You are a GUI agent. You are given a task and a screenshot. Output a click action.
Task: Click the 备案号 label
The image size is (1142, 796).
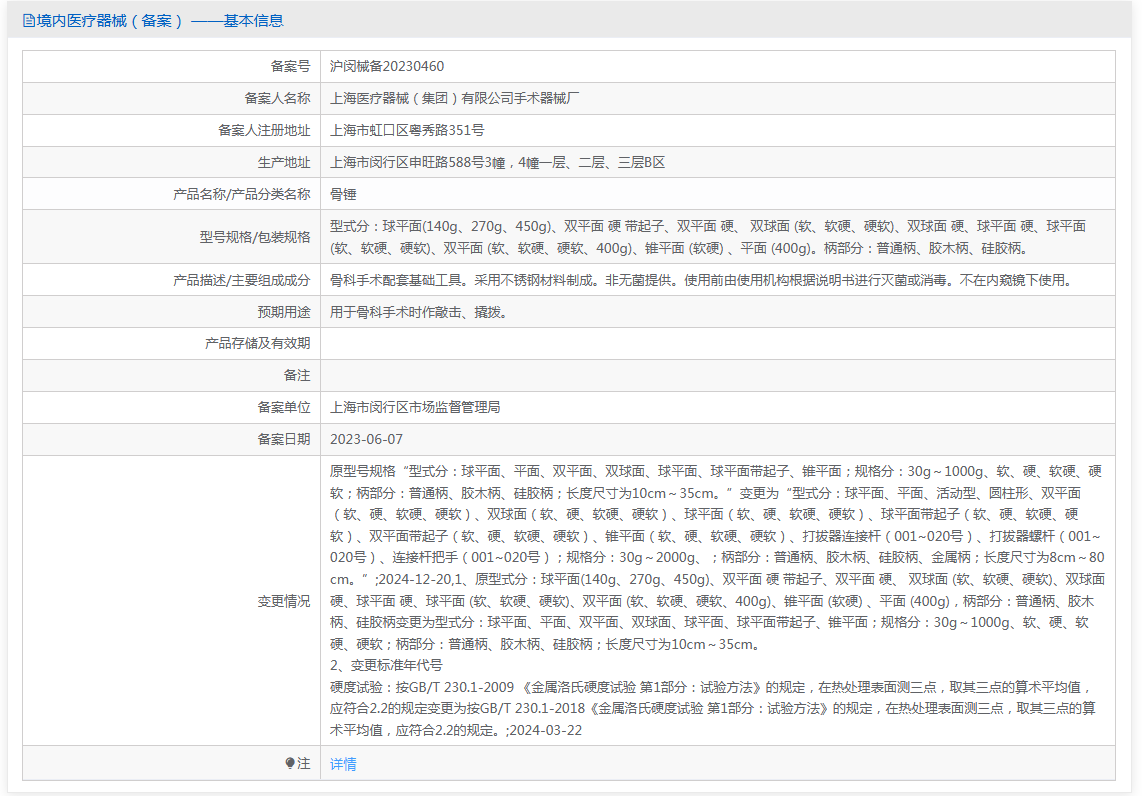291,66
